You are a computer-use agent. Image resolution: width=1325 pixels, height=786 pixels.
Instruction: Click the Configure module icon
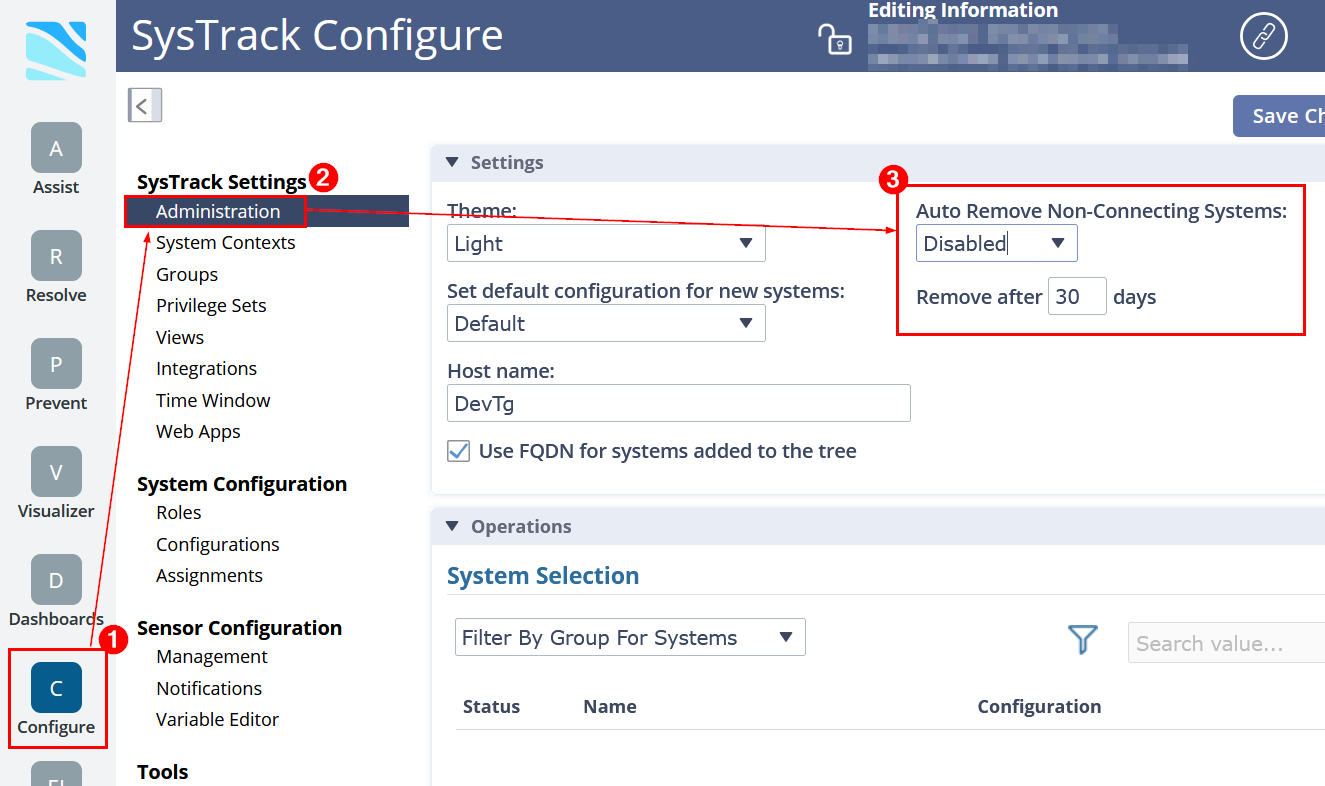pos(56,688)
